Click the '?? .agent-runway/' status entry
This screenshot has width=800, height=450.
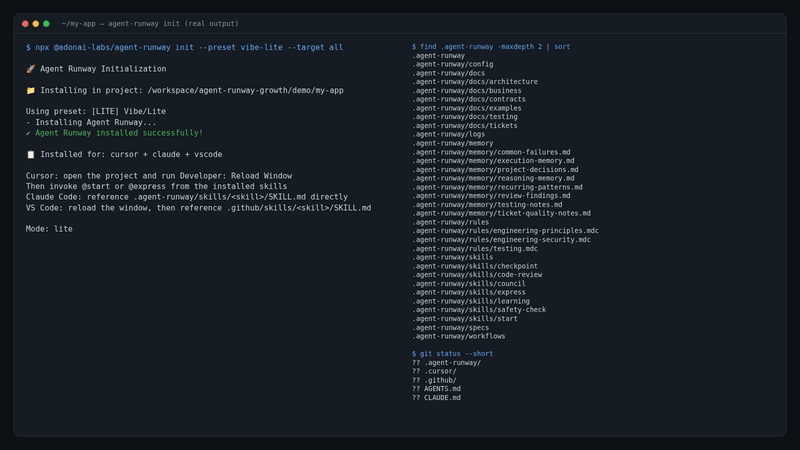(446, 363)
